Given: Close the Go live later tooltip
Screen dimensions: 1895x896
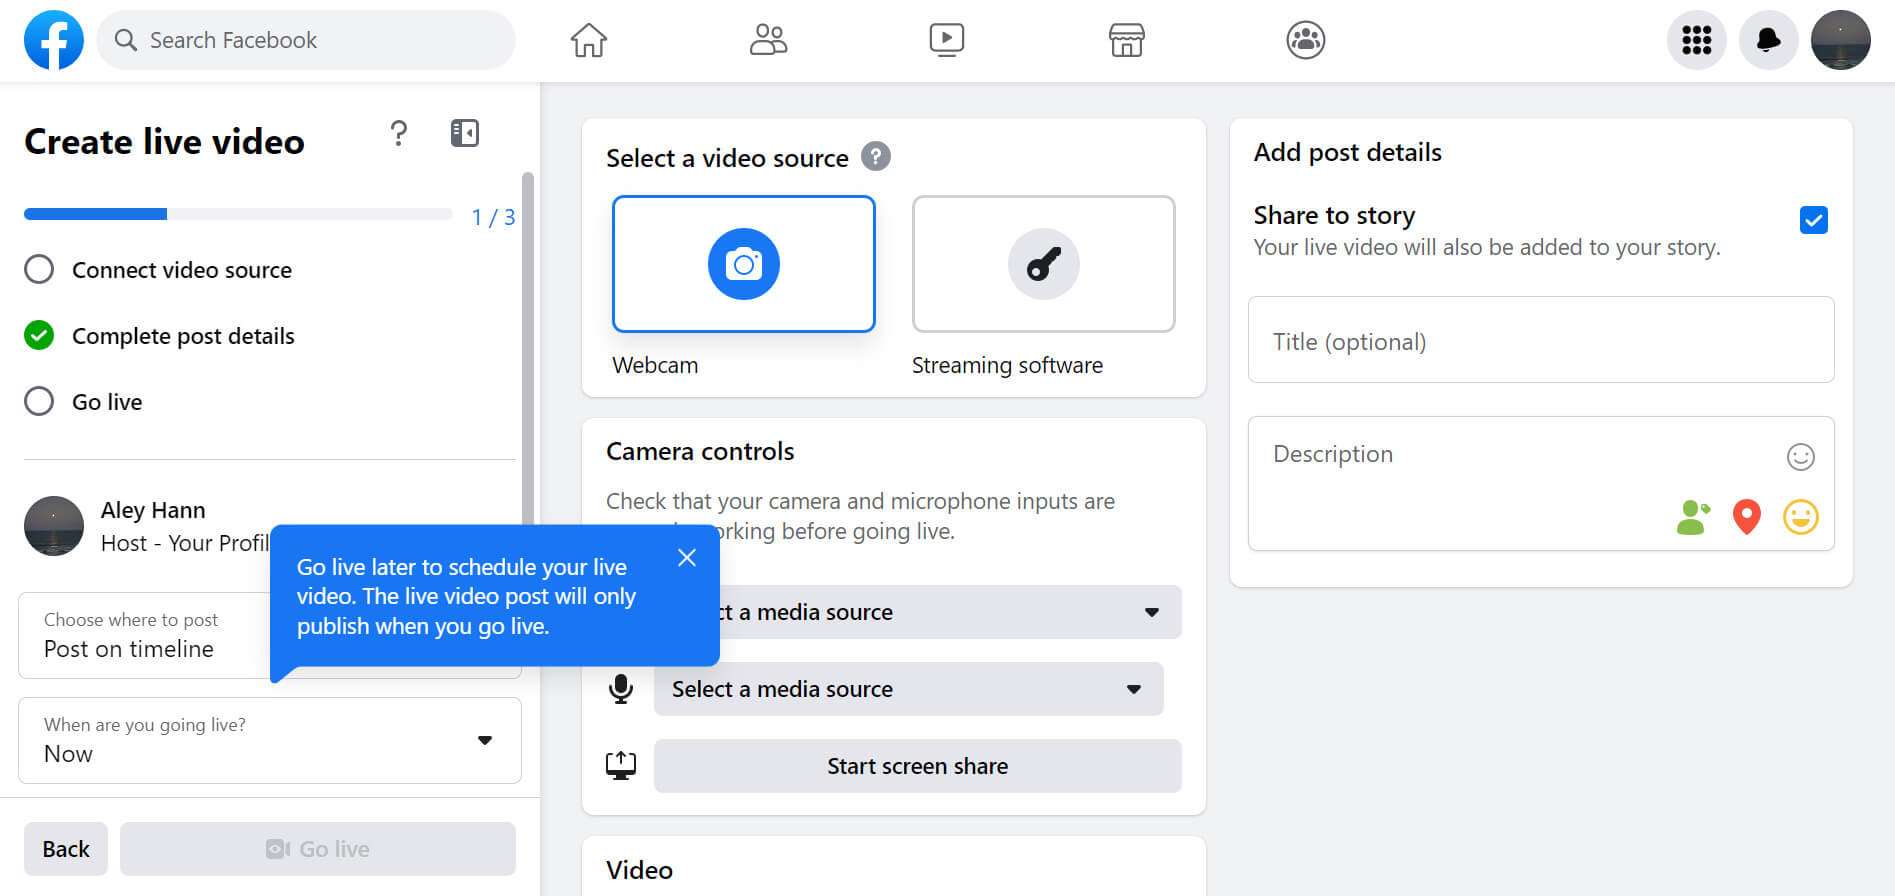Looking at the screenshot, I should [x=686, y=558].
